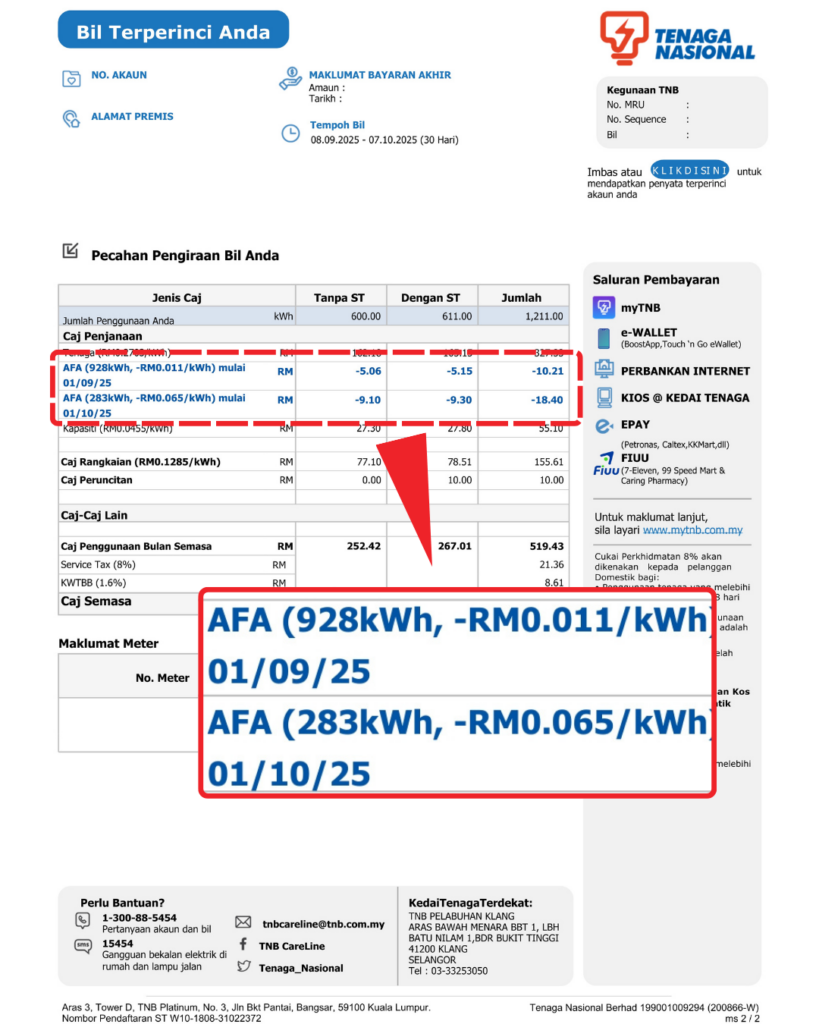Click the SMS icon beside 15454
This screenshot has height=1024, width=819.
click(83, 946)
